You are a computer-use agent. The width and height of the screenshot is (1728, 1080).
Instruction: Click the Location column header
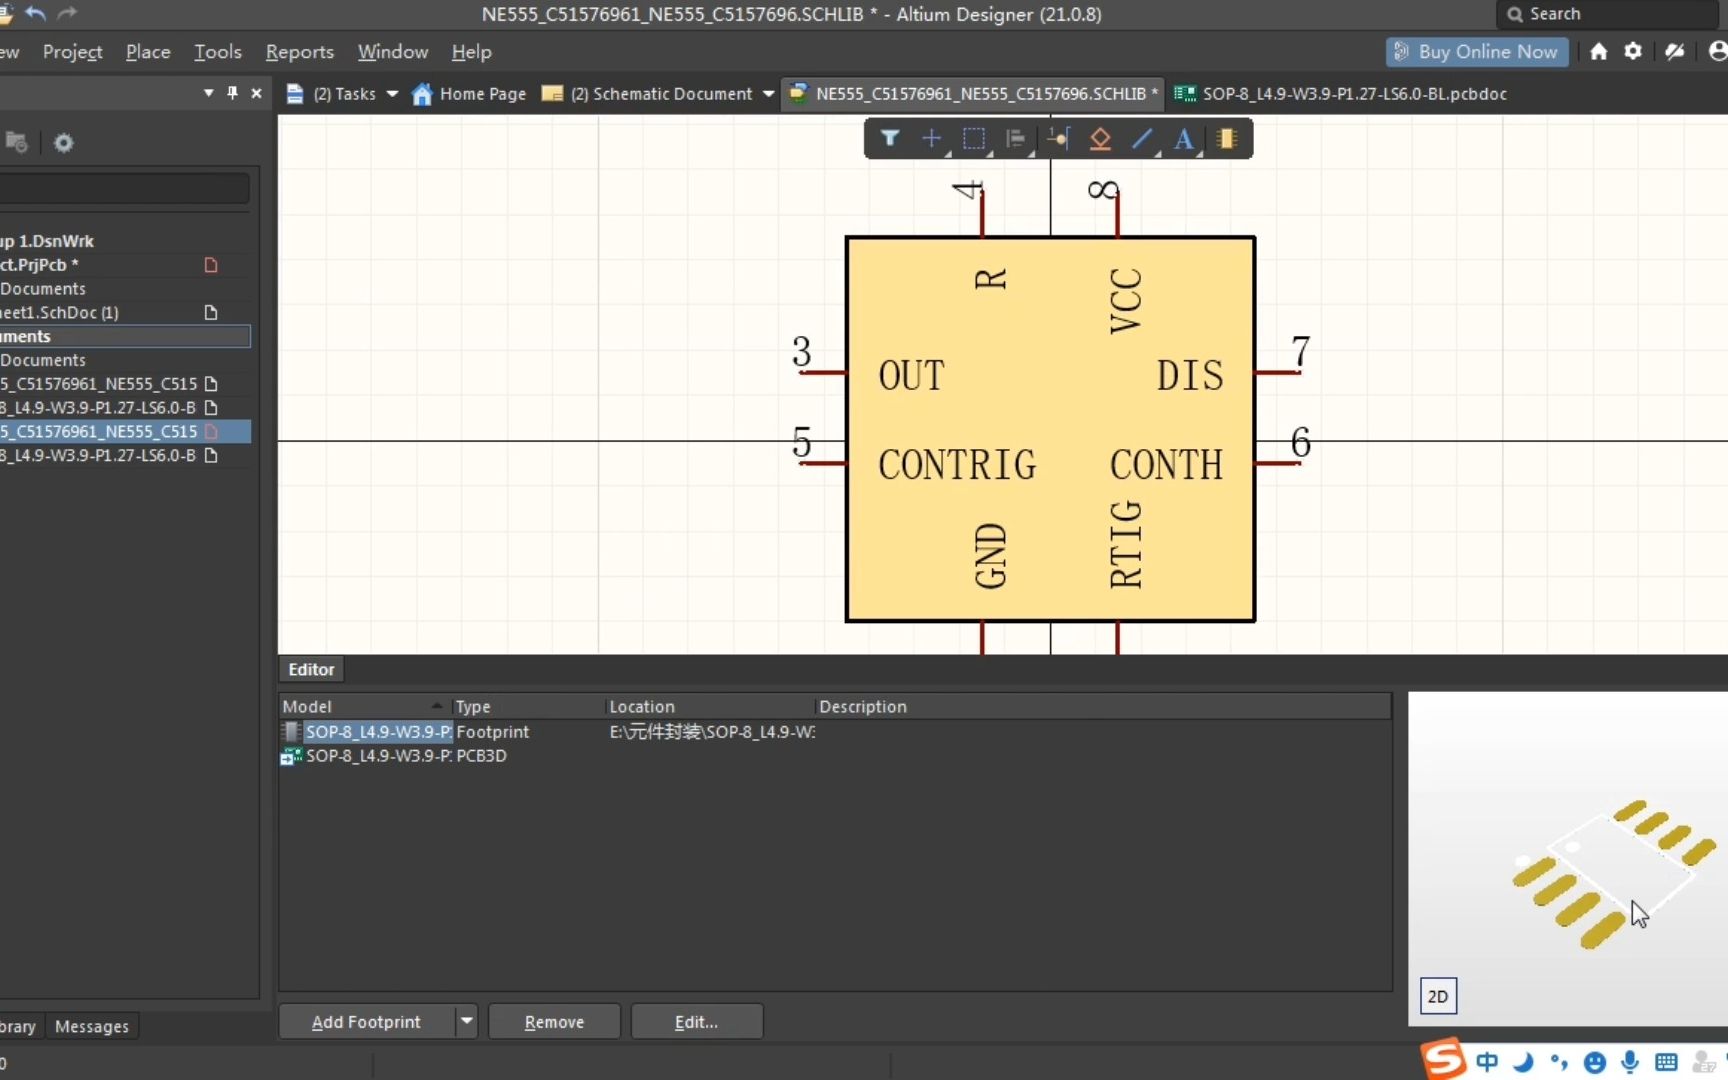709,706
